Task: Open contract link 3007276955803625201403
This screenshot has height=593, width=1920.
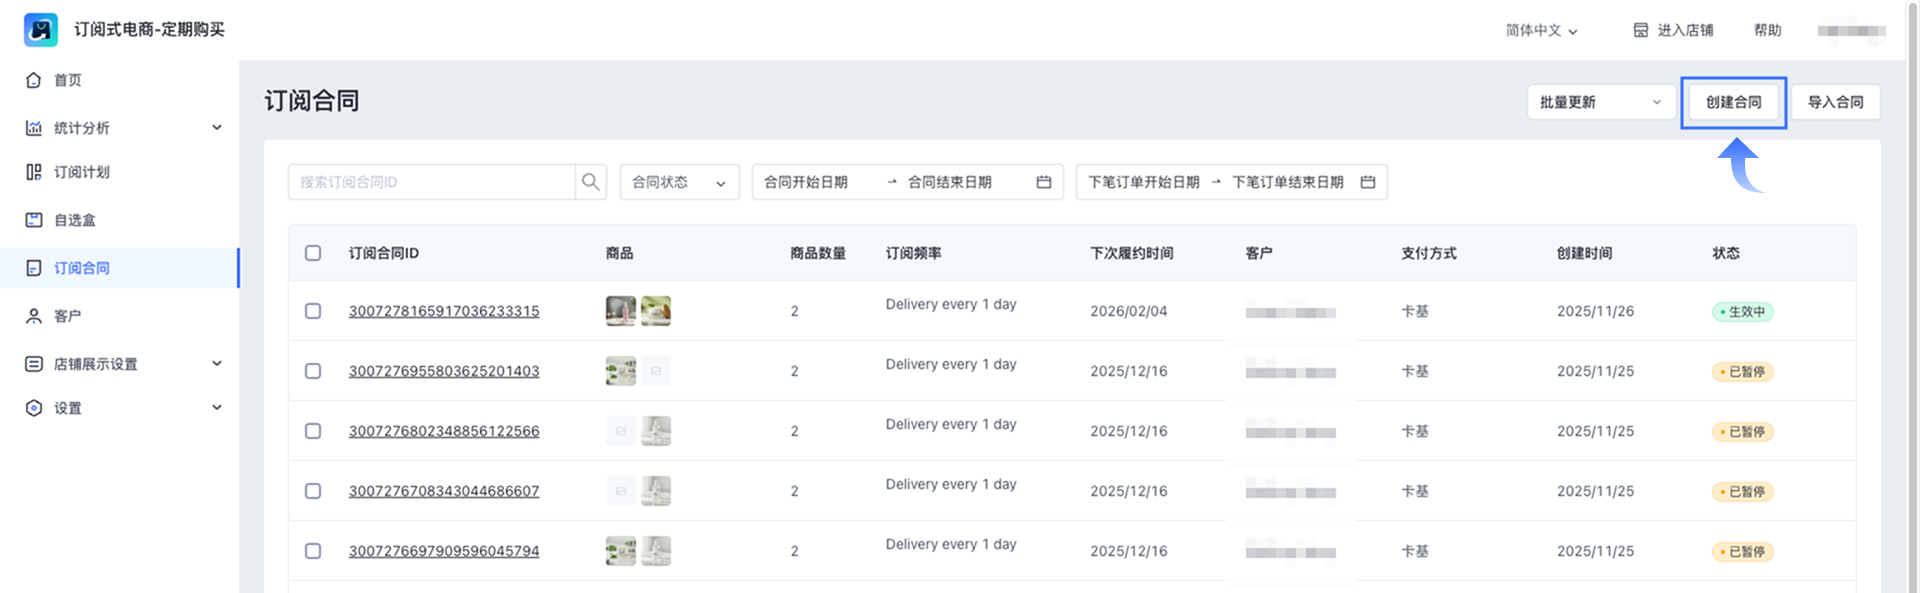Action: [444, 371]
